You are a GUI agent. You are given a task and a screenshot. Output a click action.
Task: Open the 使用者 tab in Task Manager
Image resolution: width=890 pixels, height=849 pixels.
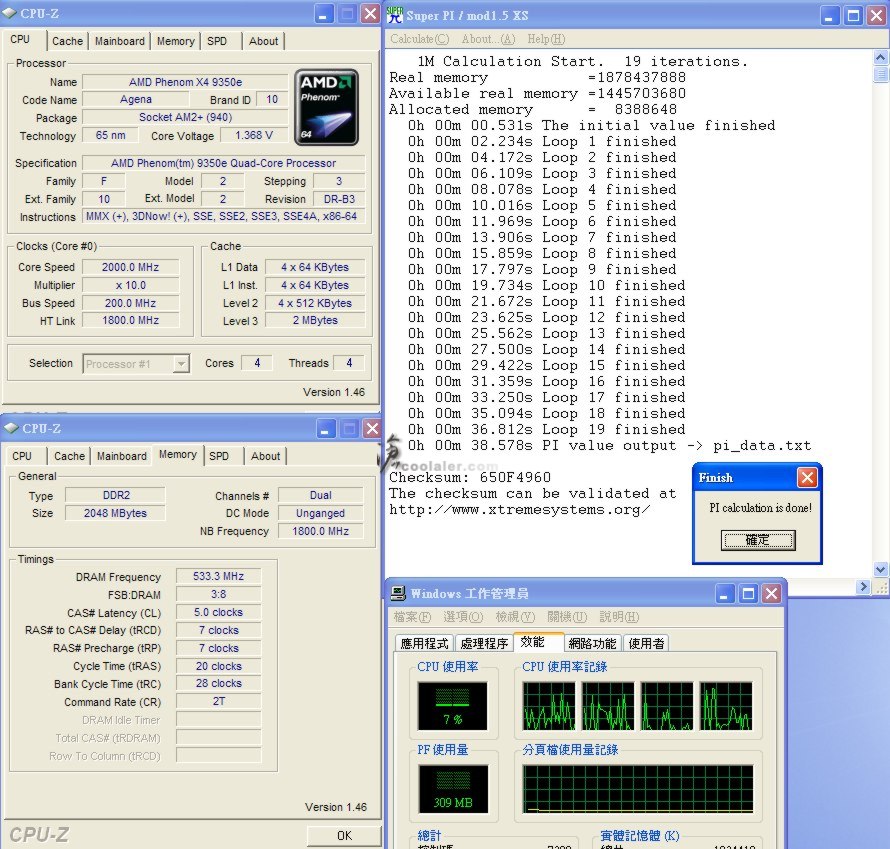coord(646,643)
